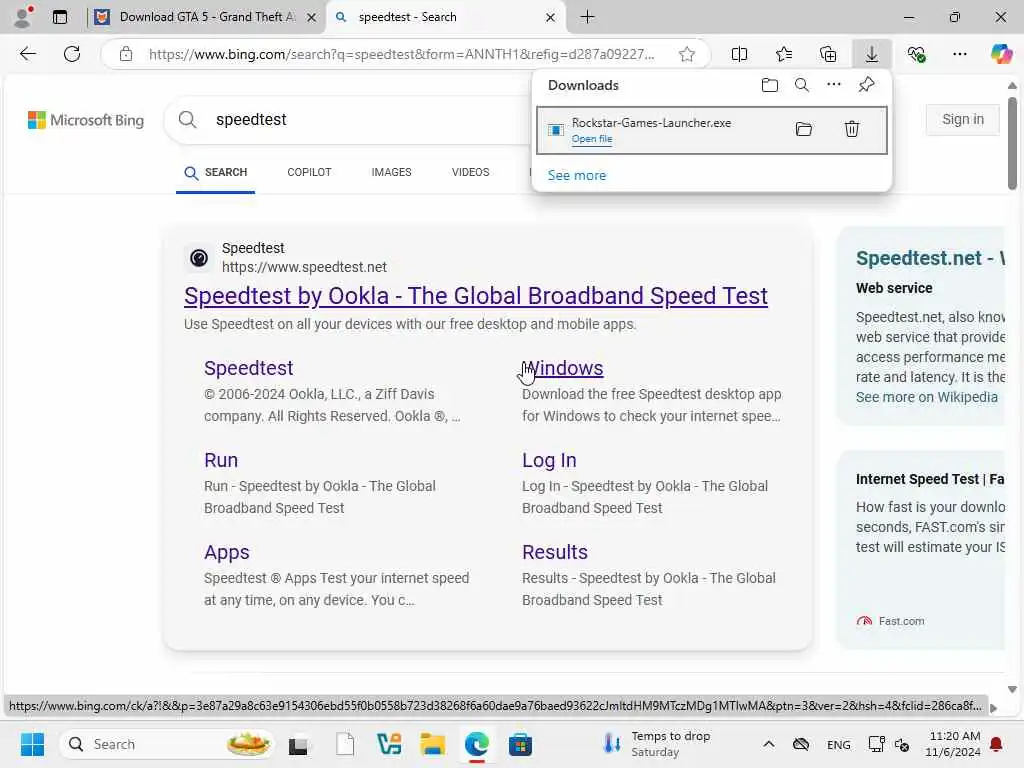Open Browser essentials heart icon

click(916, 54)
